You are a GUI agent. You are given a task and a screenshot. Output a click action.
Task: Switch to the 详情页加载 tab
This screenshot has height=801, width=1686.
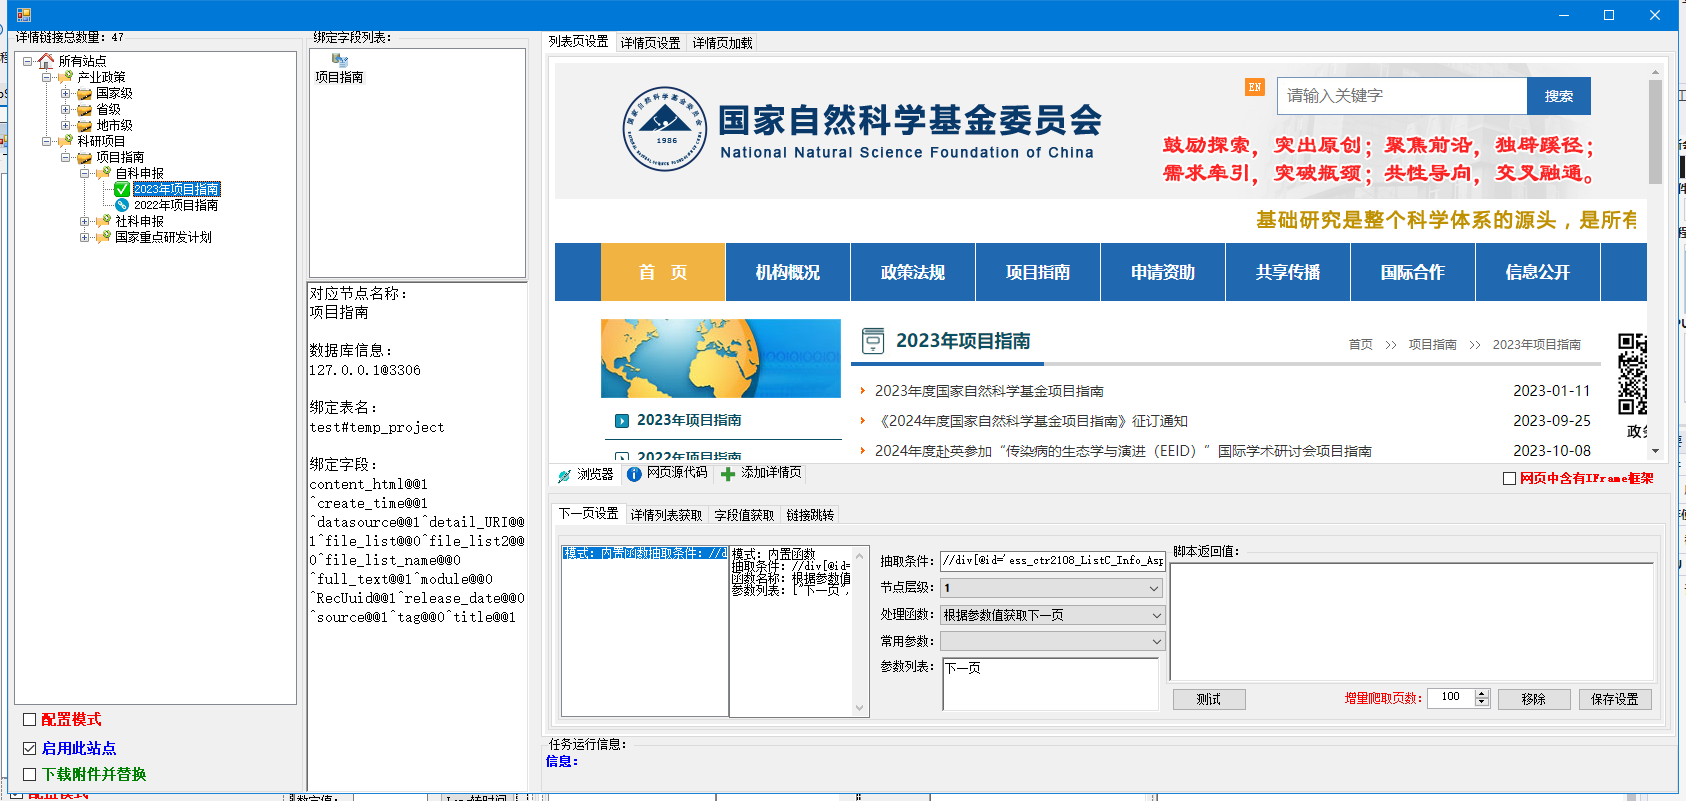722,43
